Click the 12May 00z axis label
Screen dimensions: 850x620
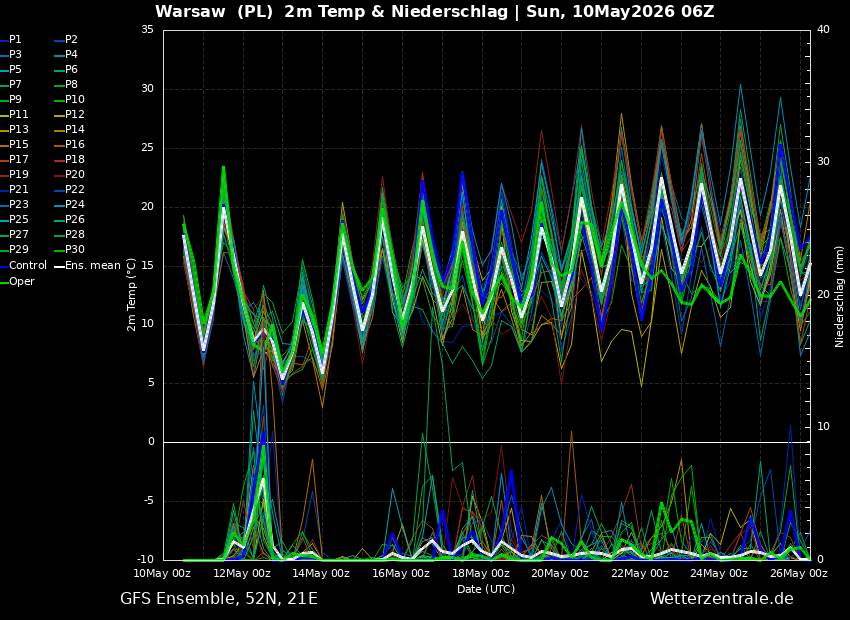pyautogui.click(x=243, y=573)
